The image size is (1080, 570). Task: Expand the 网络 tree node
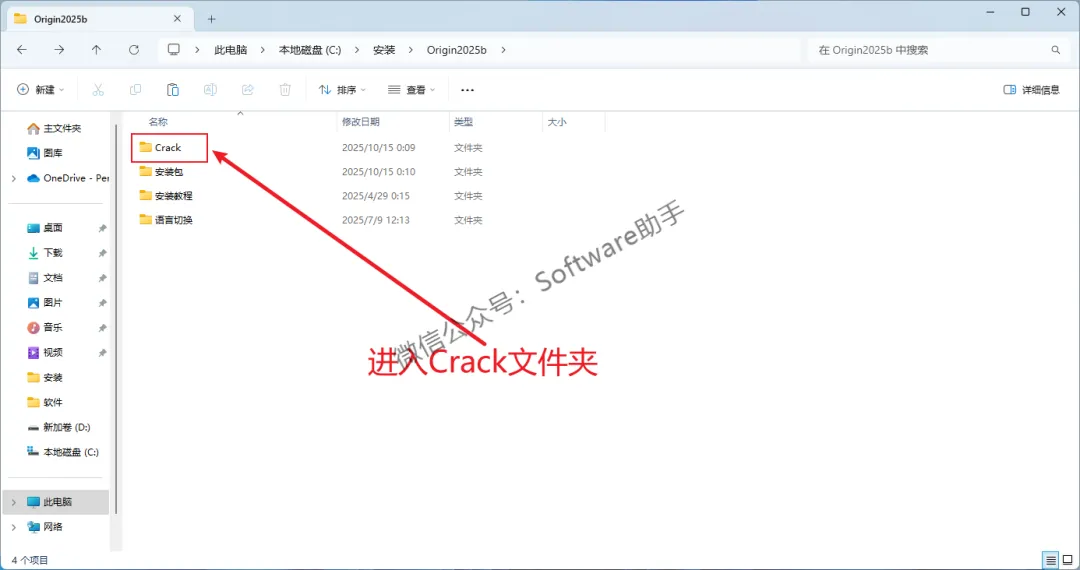[14, 527]
